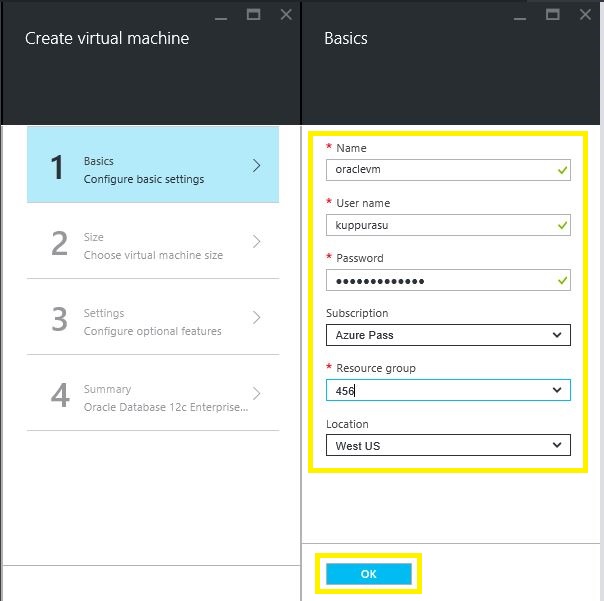604x601 pixels.
Task: Click the Name input field
Action: coord(440,170)
